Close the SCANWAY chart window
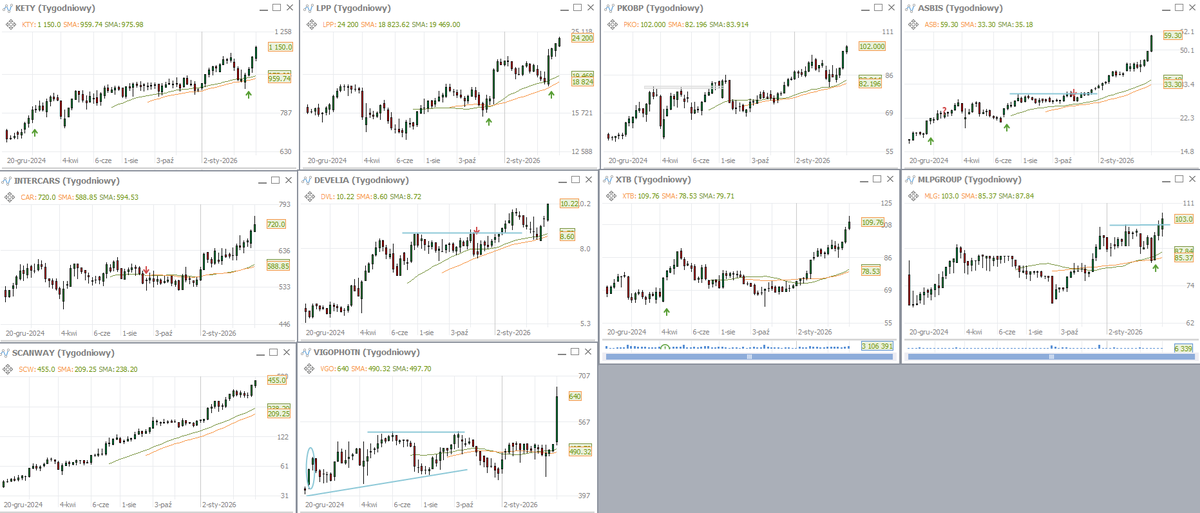Screen dimensions: 1200x513 tap(287, 353)
